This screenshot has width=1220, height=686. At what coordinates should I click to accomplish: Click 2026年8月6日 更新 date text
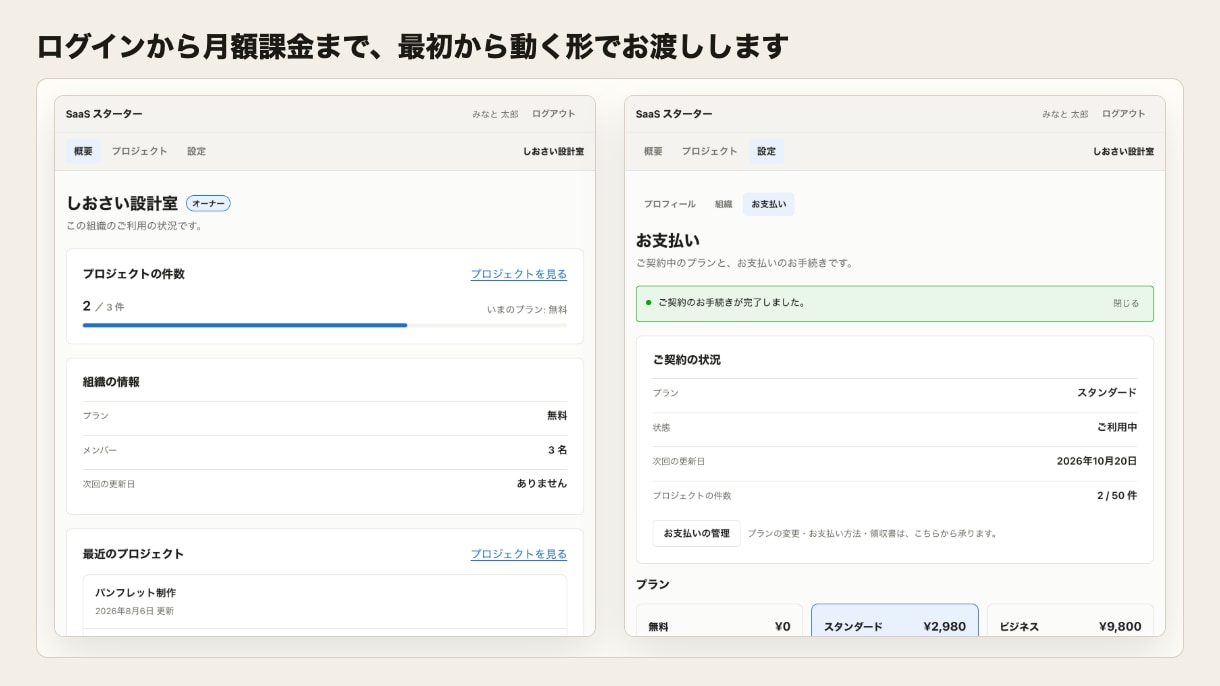point(134,610)
